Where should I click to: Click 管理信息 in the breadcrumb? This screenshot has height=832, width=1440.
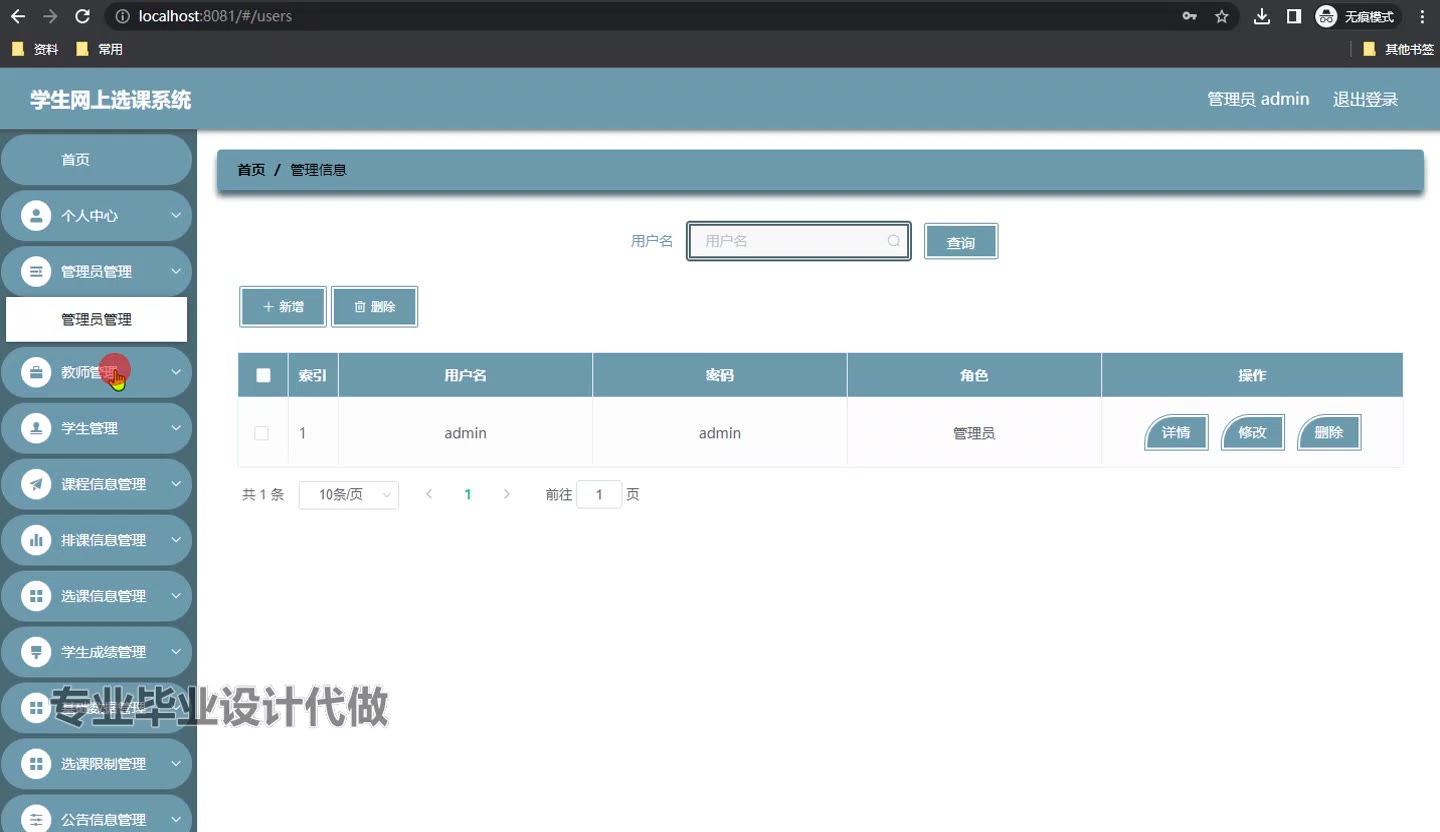(x=318, y=170)
